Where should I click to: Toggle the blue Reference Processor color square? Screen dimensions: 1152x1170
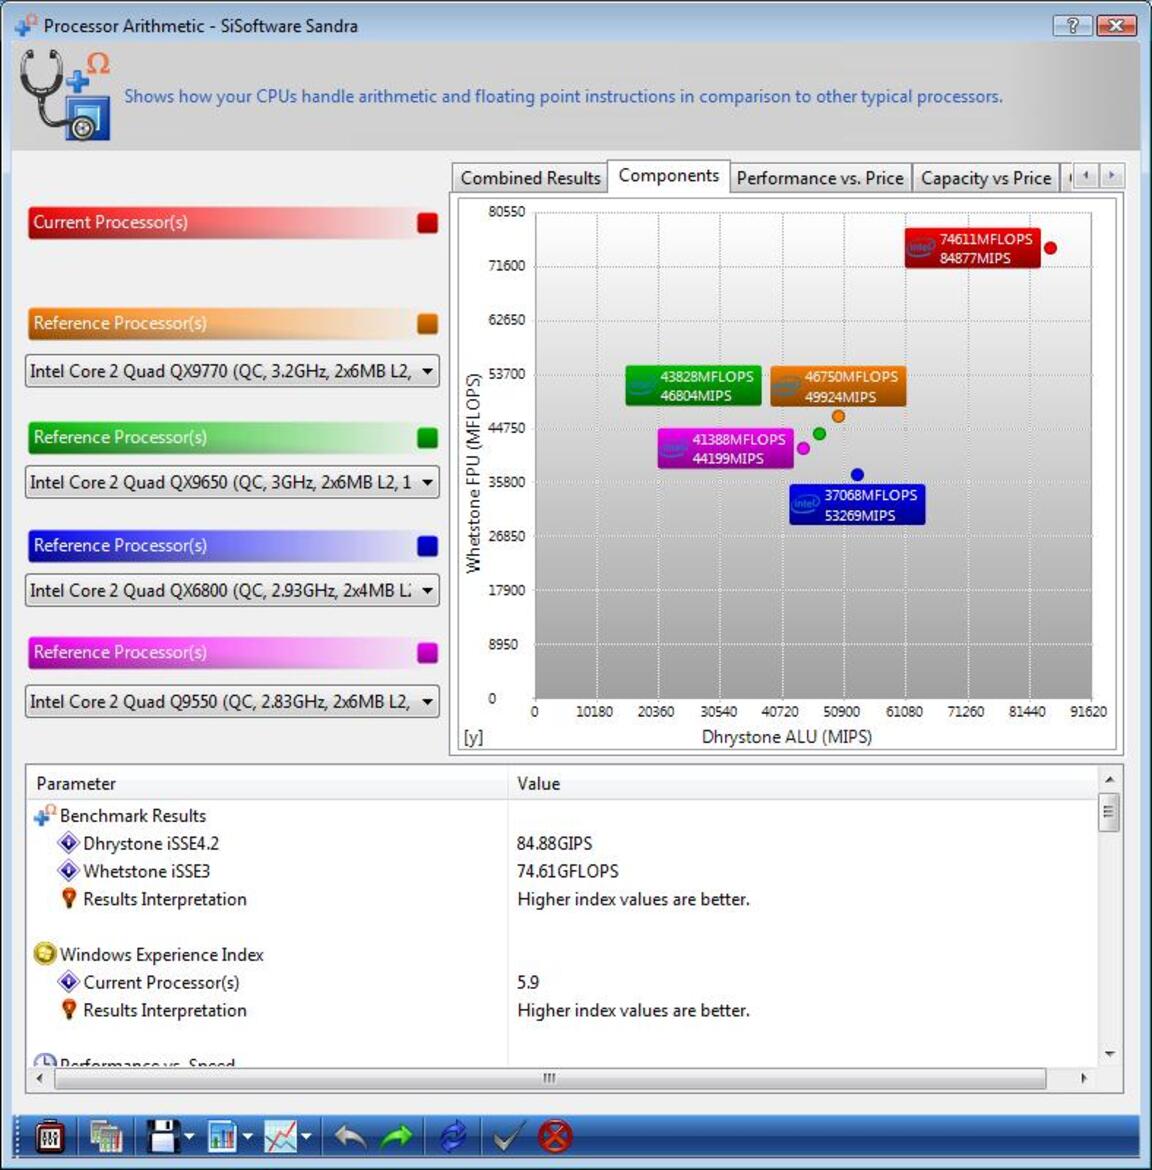click(x=428, y=545)
